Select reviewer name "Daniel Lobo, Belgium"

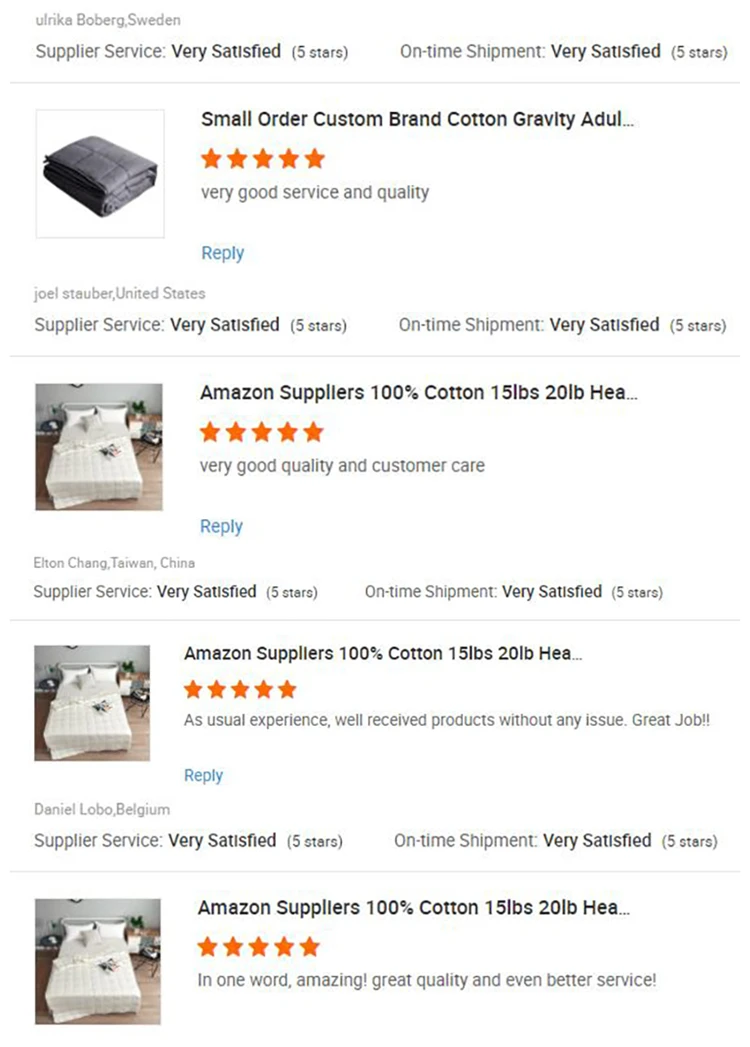coord(101,809)
